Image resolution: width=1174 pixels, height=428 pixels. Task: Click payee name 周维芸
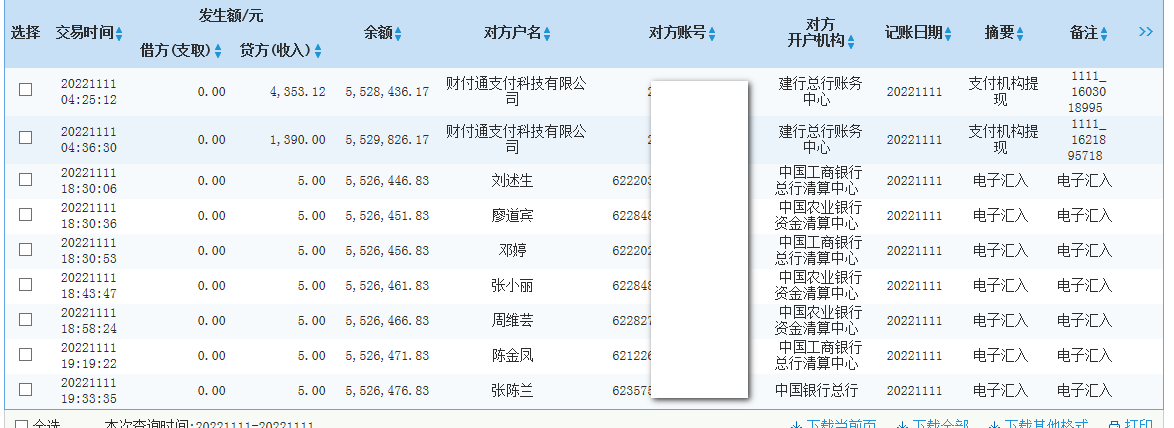tap(512, 320)
